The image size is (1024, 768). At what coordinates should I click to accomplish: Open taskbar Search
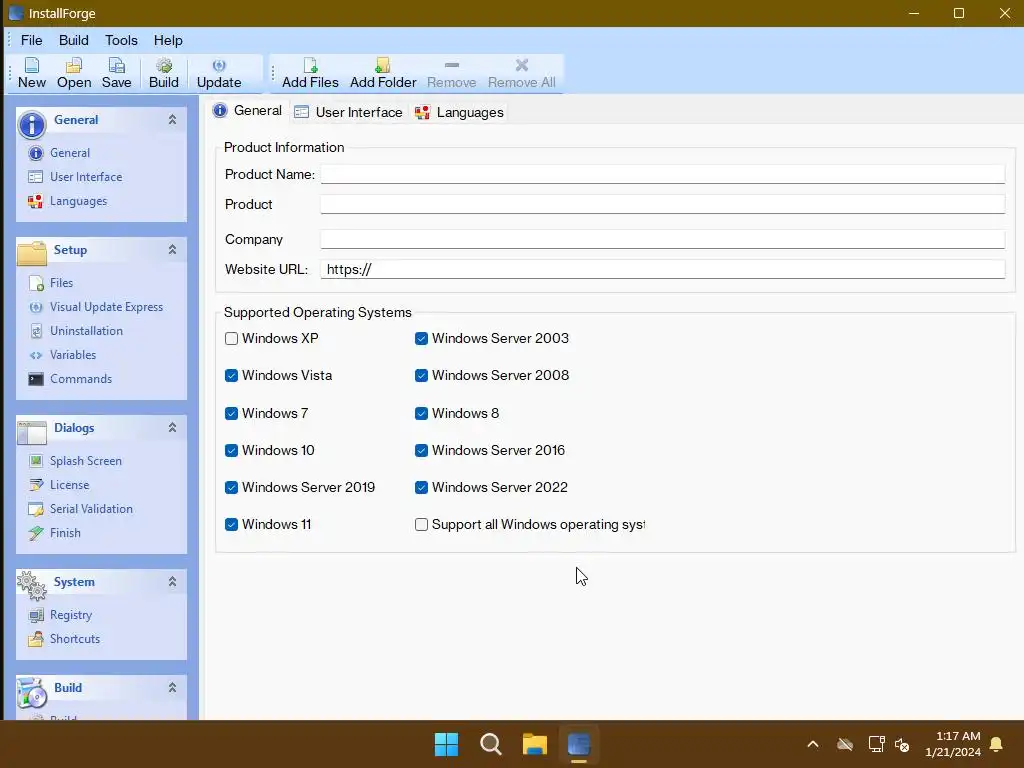click(490, 744)
